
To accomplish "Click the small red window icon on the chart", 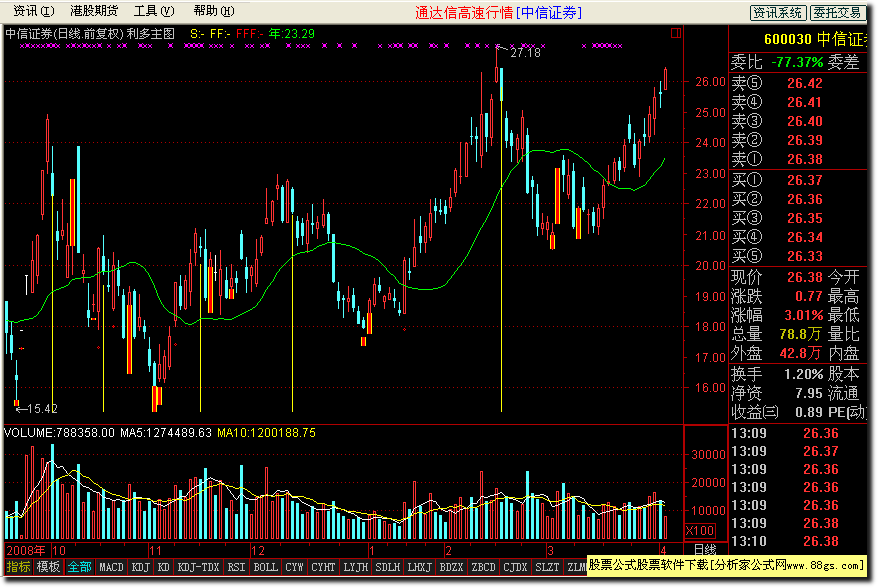I will [676, 33].
